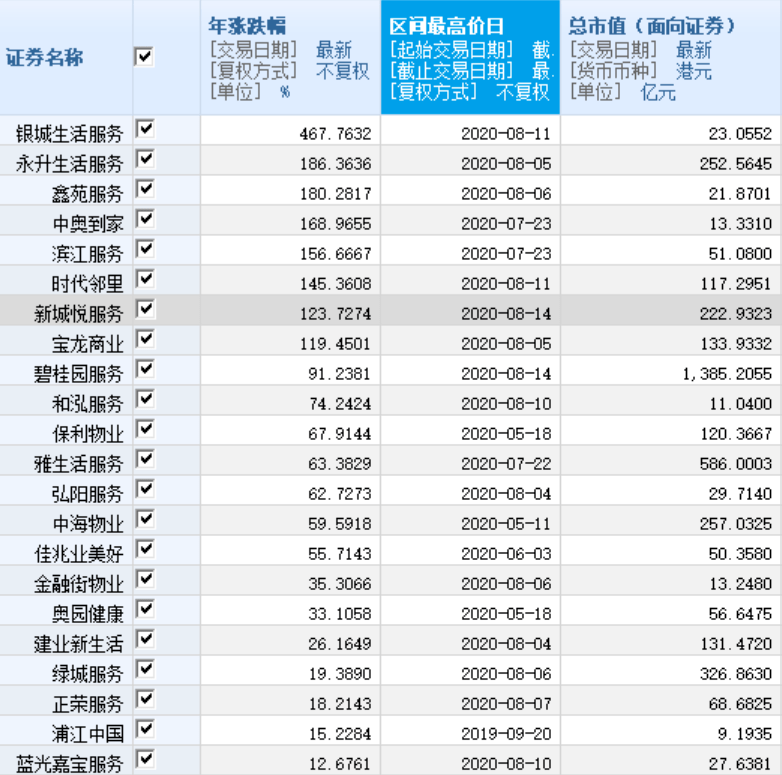Click the 326.8630 market cap cell

[671, 671]
